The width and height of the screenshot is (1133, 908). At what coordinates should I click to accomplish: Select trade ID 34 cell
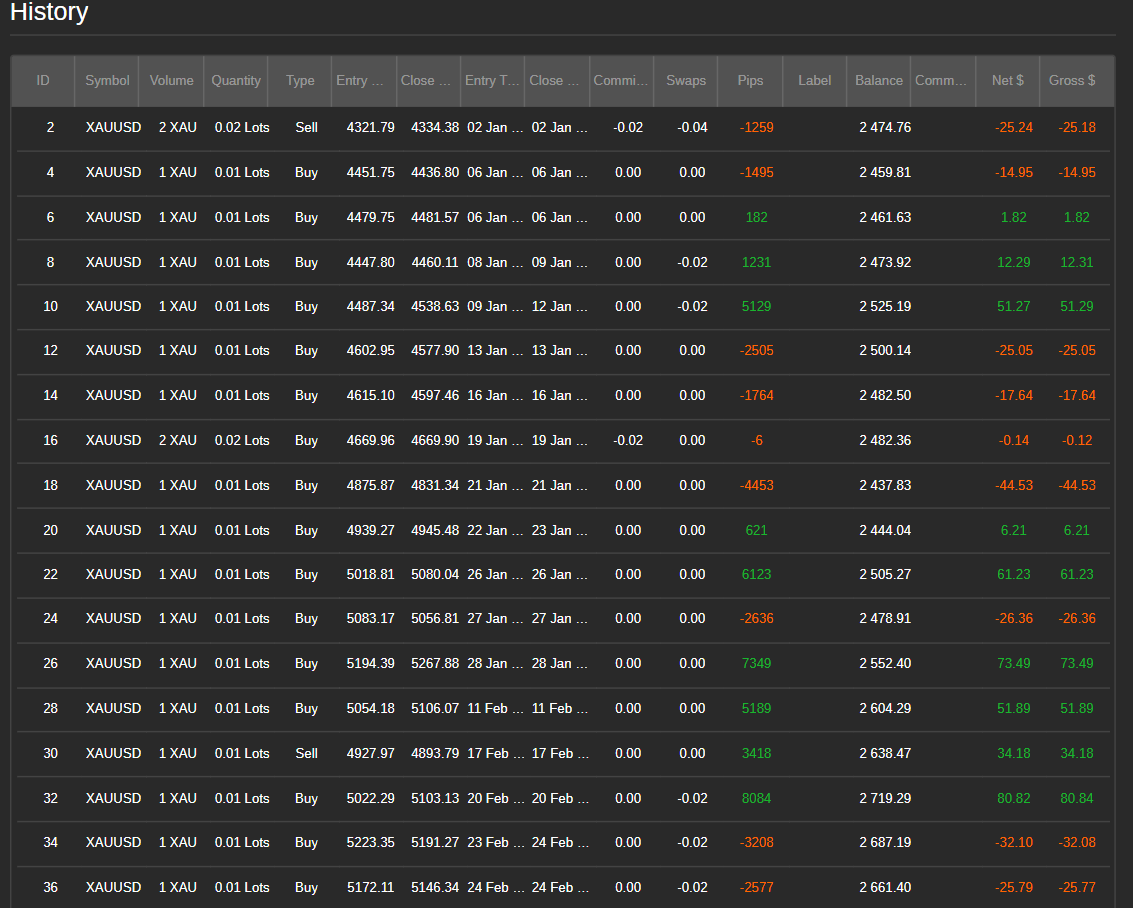[50, 842]
